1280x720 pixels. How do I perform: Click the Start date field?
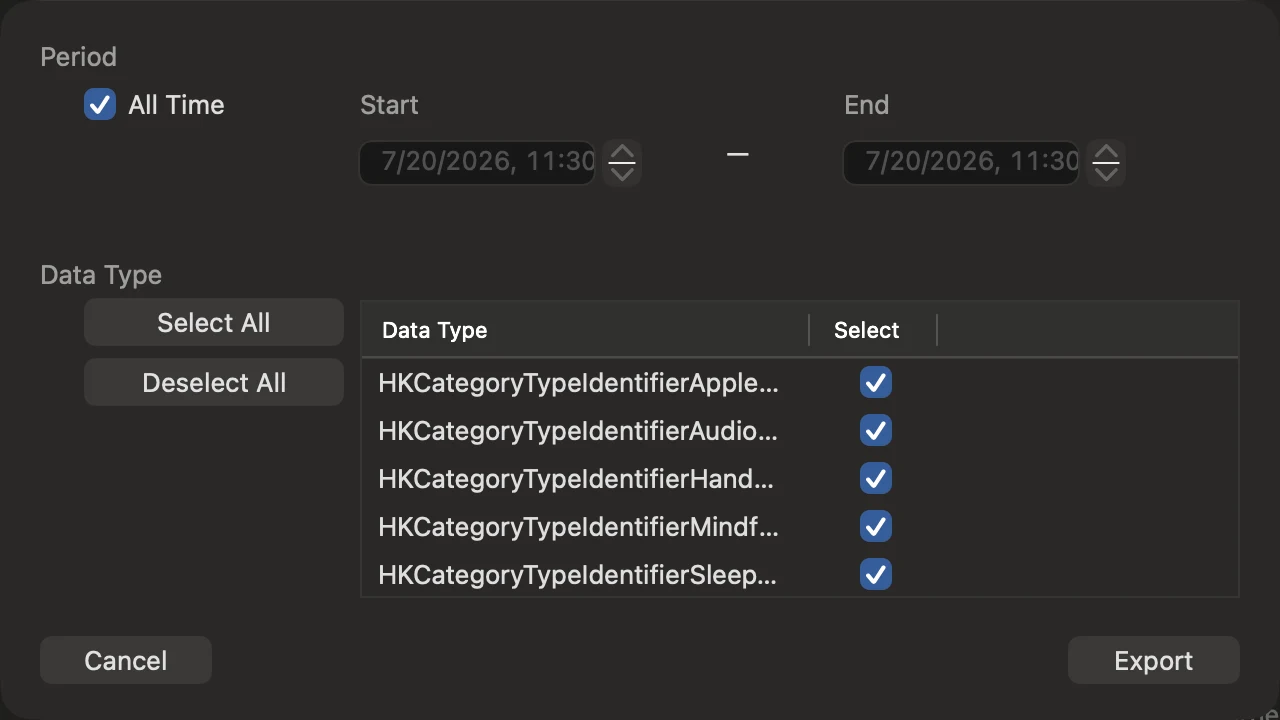pyautogui.click(x=478, y=162)
